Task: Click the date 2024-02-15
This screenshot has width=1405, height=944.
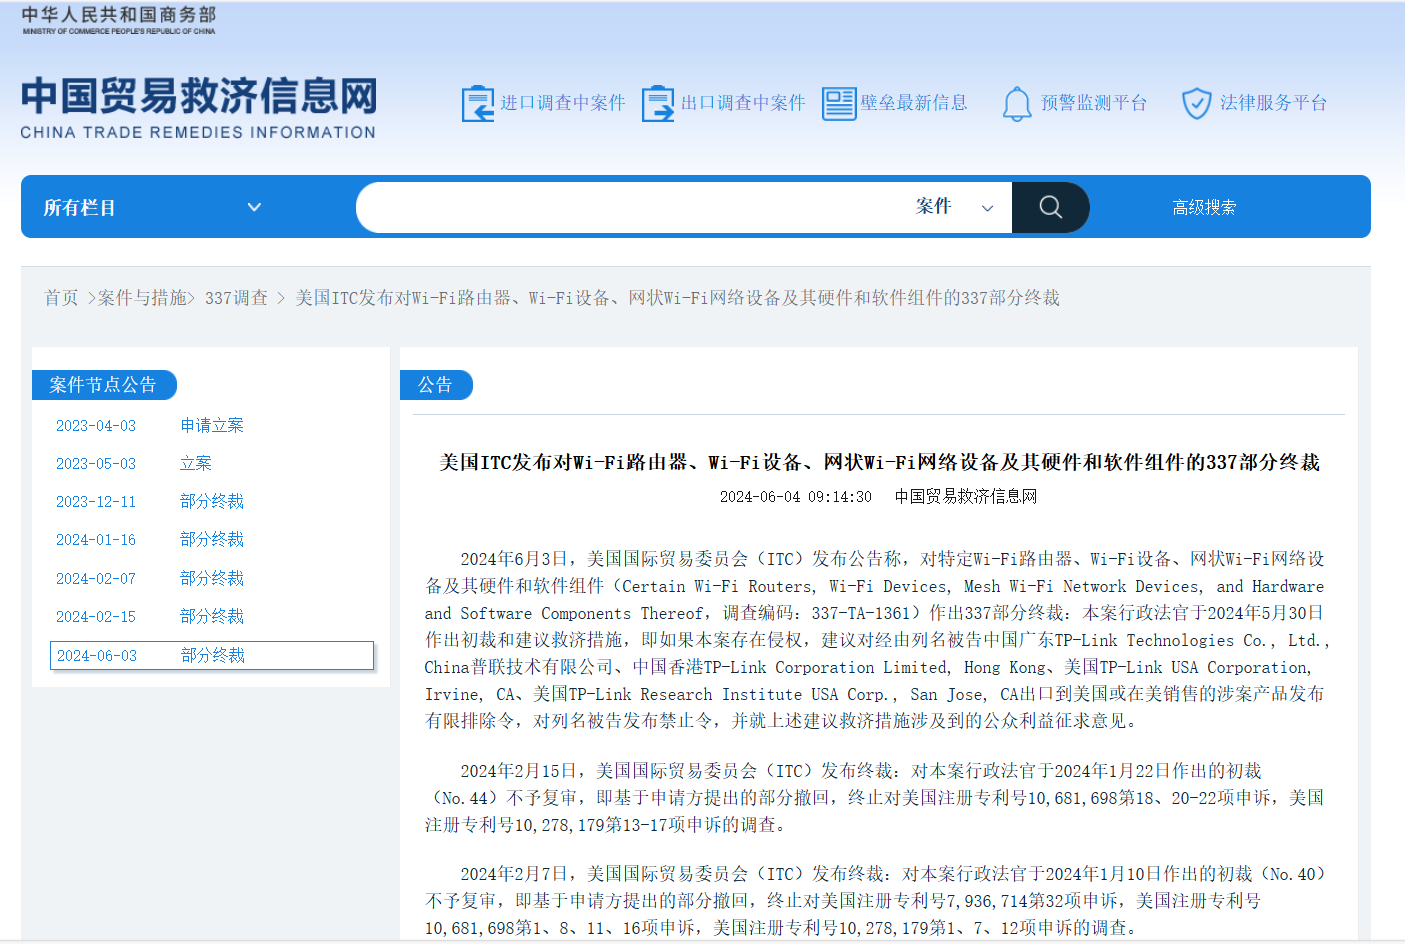Action: point(96,617)
